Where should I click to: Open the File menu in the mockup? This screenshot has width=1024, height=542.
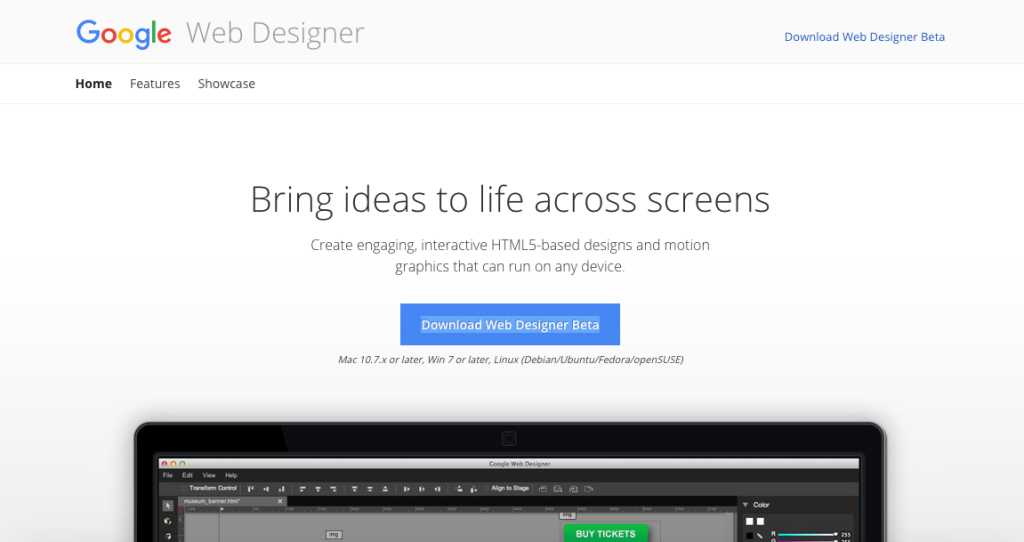pyautogui.click(x=168, y=475)
